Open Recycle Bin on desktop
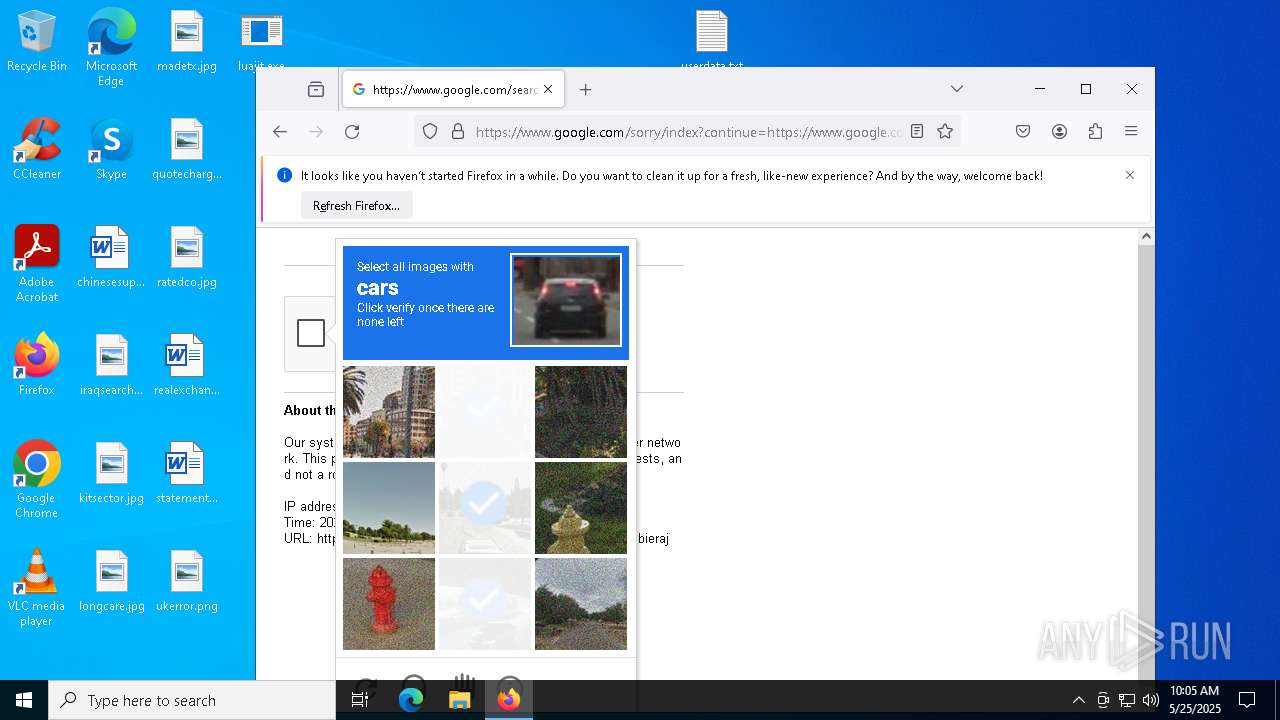This screenshot has width=1280, height=720. point(37,42)
